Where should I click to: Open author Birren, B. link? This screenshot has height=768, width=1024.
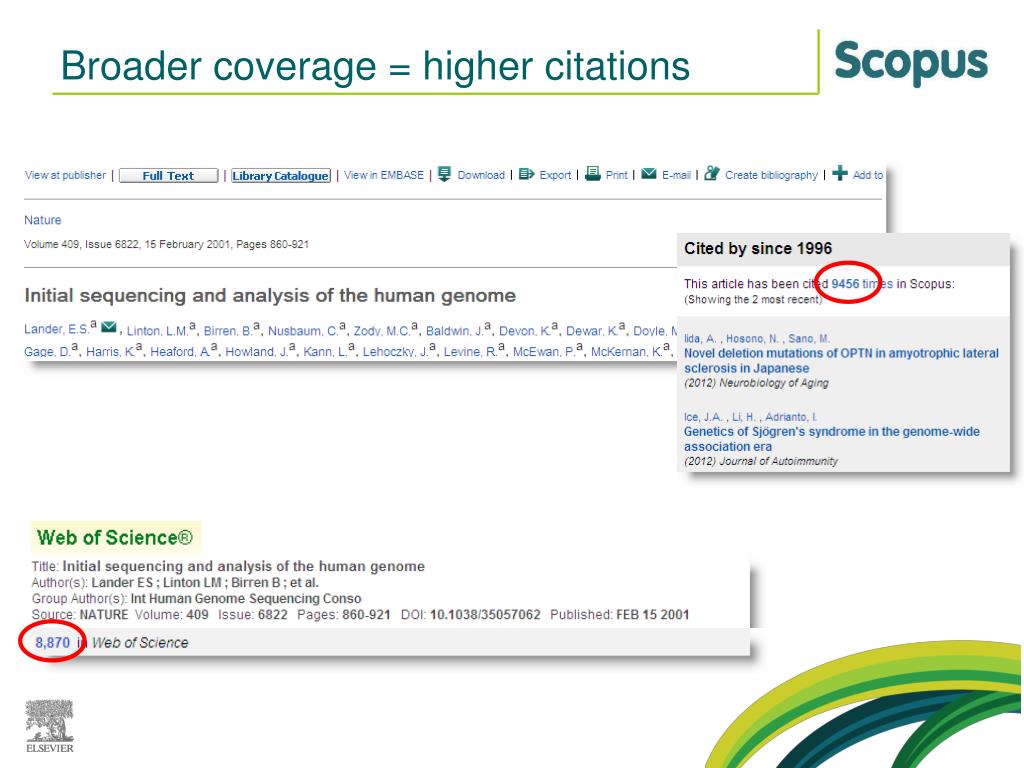point(227,331)
